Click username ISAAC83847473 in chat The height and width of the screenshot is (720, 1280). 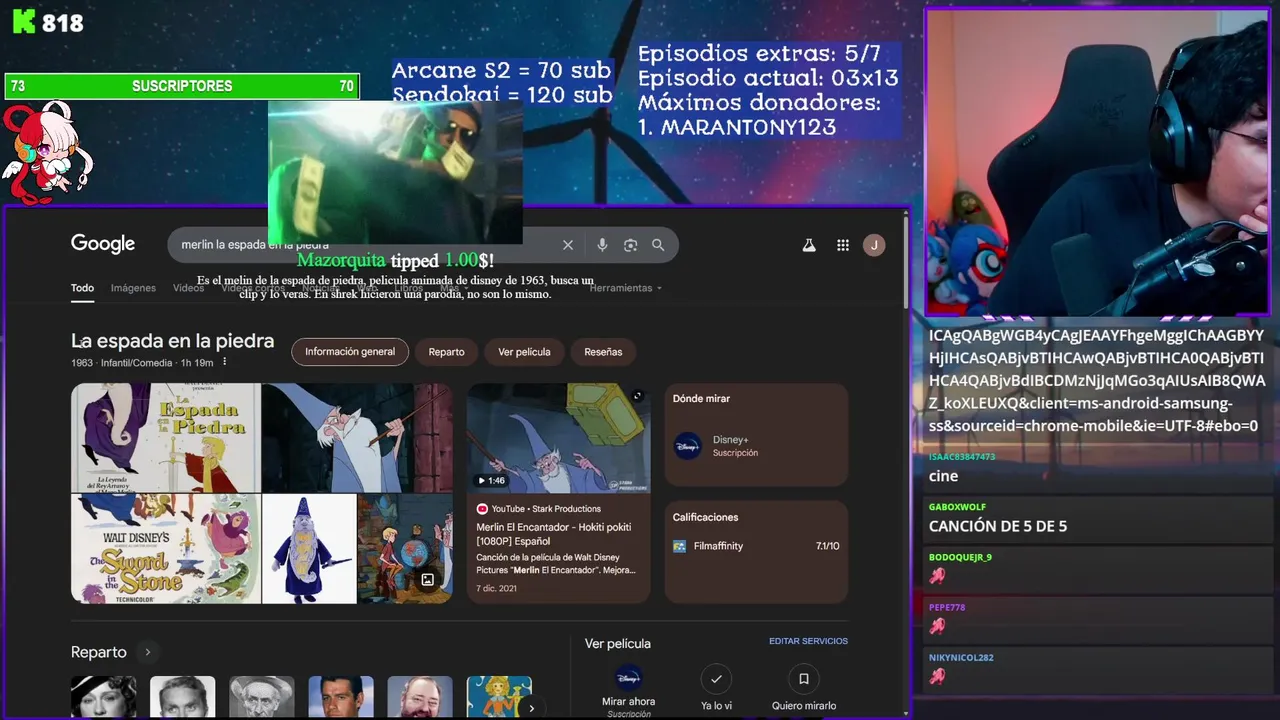click(x=962, y=457)
